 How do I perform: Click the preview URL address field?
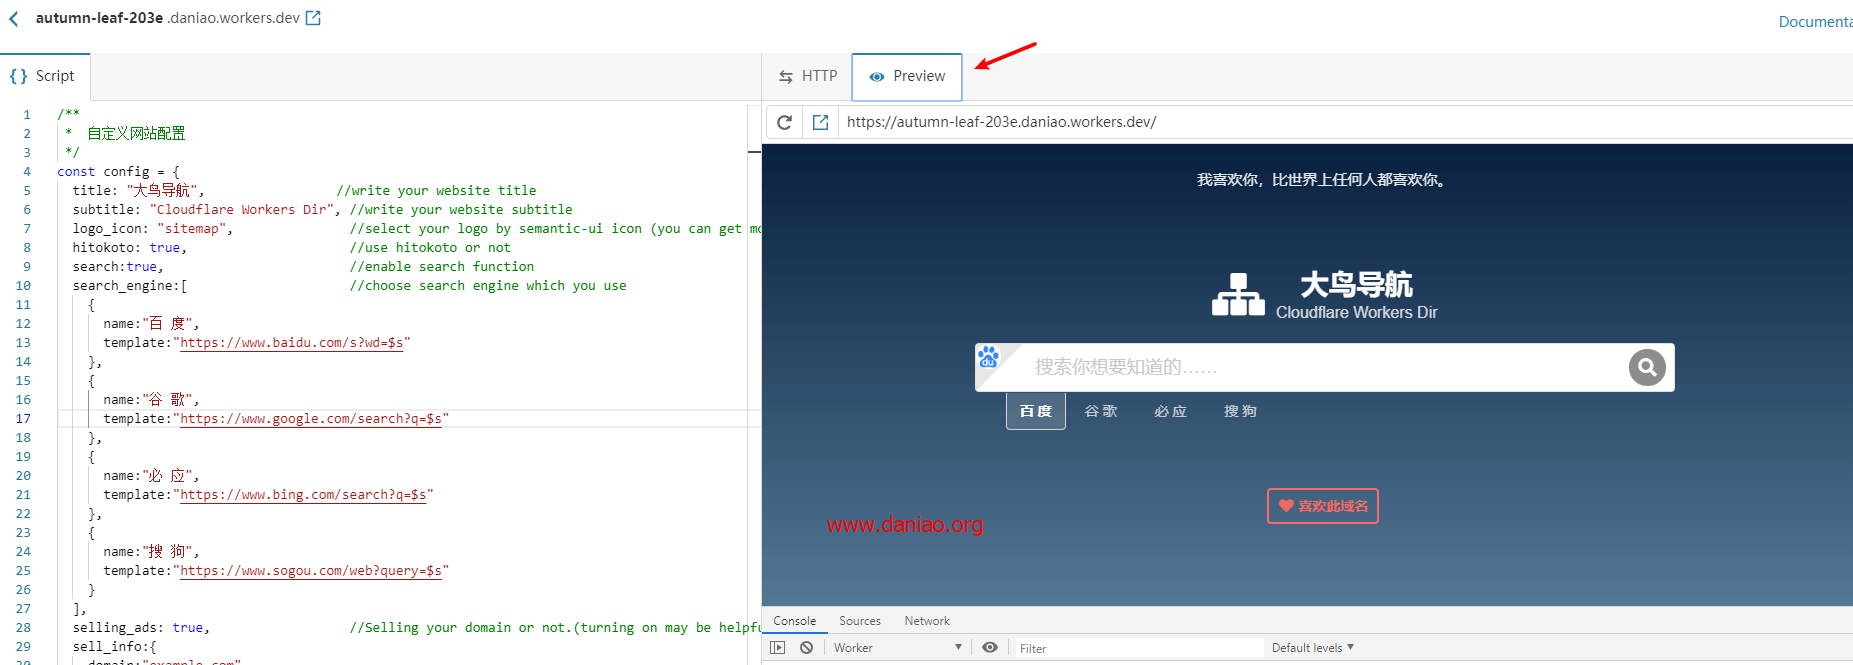coord(1347,122)
